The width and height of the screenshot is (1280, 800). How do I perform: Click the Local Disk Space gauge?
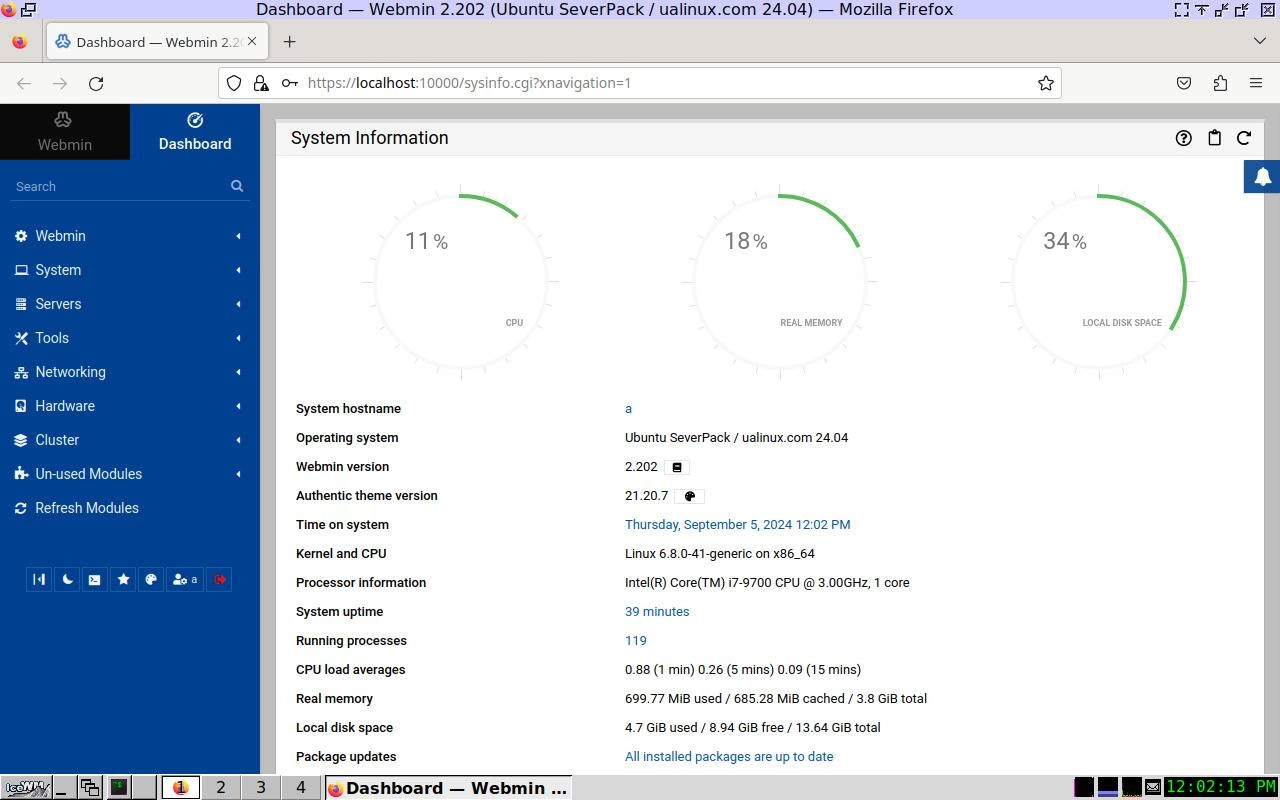point(1099,281)
